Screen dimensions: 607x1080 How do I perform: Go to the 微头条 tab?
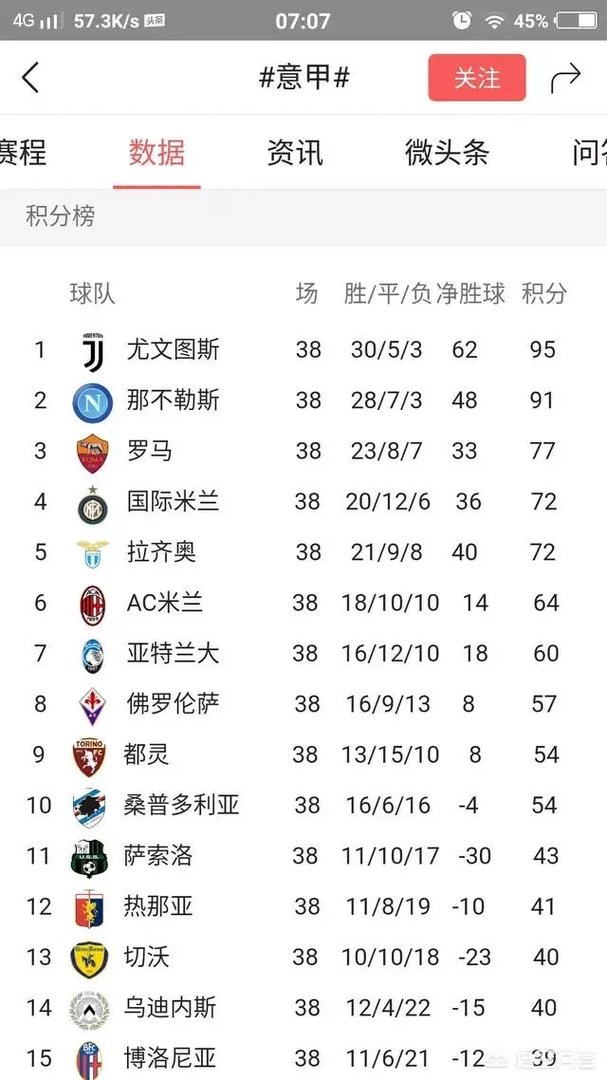pos(447,152)
